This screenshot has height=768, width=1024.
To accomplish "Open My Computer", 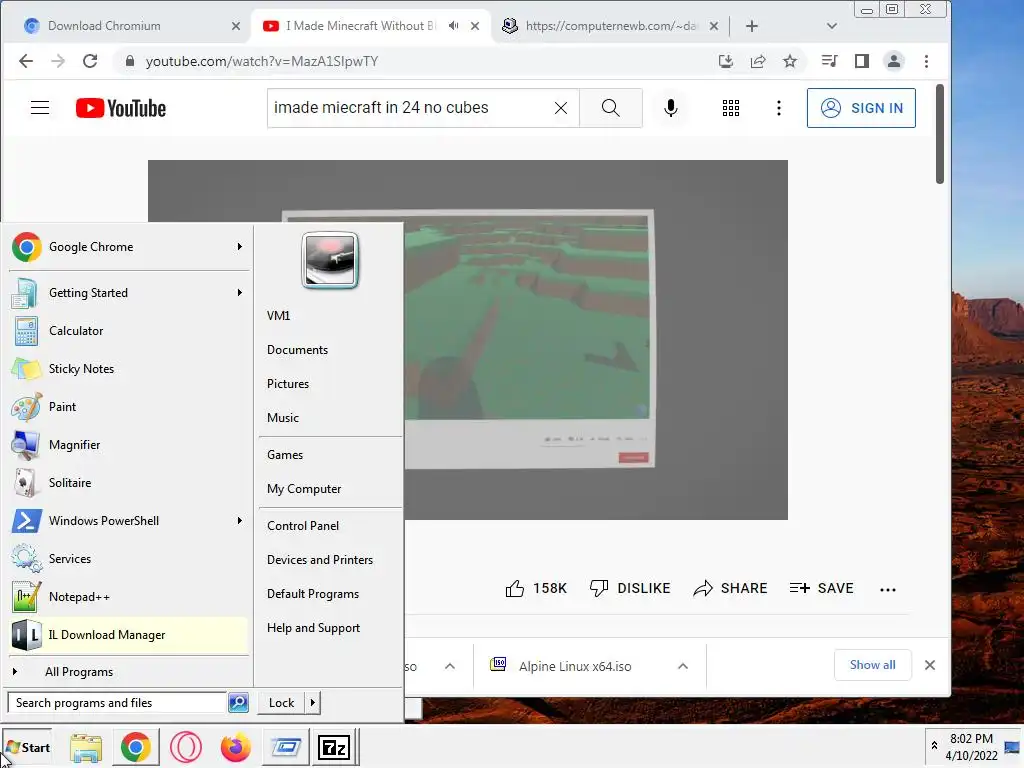I will click(x=304, y=489).
